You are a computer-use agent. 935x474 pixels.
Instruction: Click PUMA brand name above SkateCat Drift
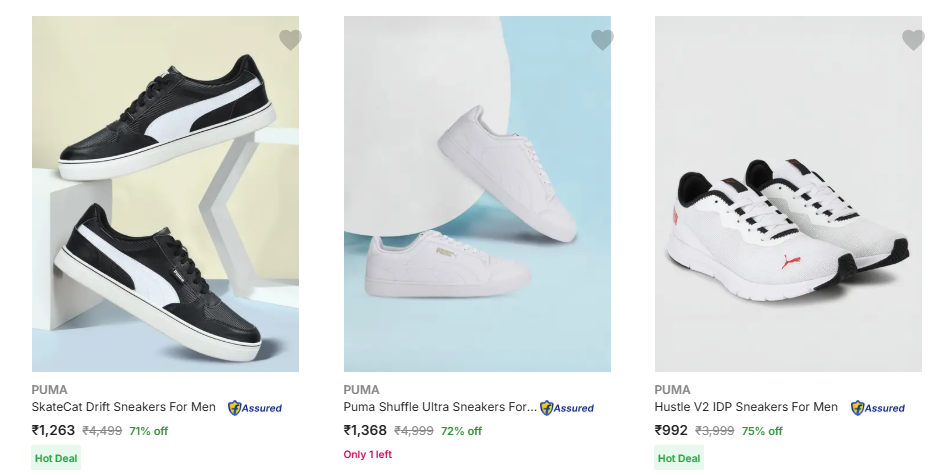[x=50, y=390]
